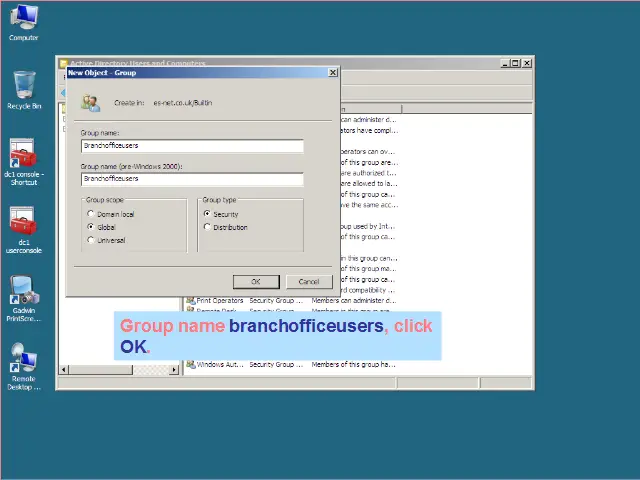Choose the Distribution group type
Image resolution: width=640 pixels, height=480 pixels.
coord(207,227)
